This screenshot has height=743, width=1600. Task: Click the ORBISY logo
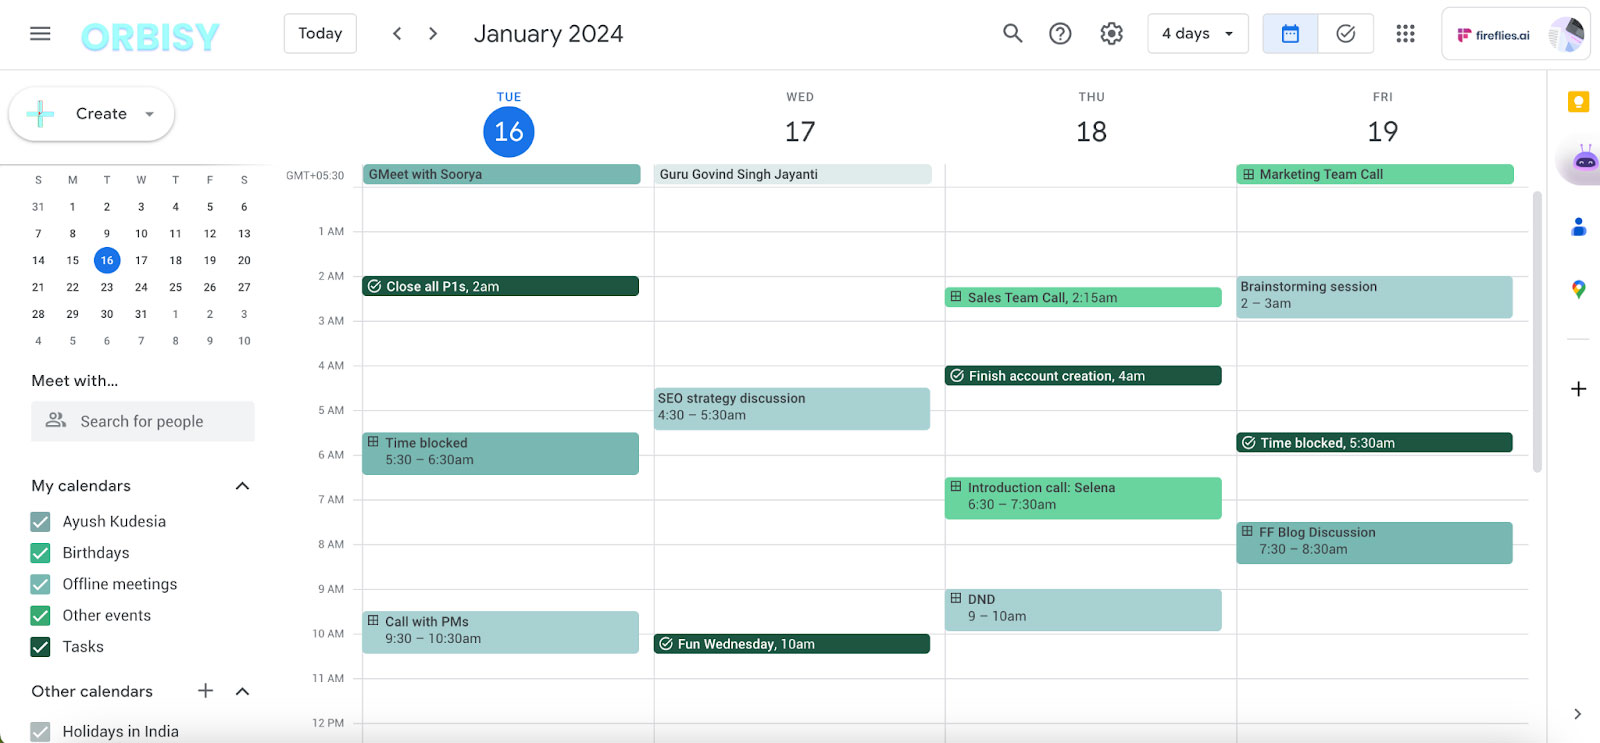click(x=150, y=37)
